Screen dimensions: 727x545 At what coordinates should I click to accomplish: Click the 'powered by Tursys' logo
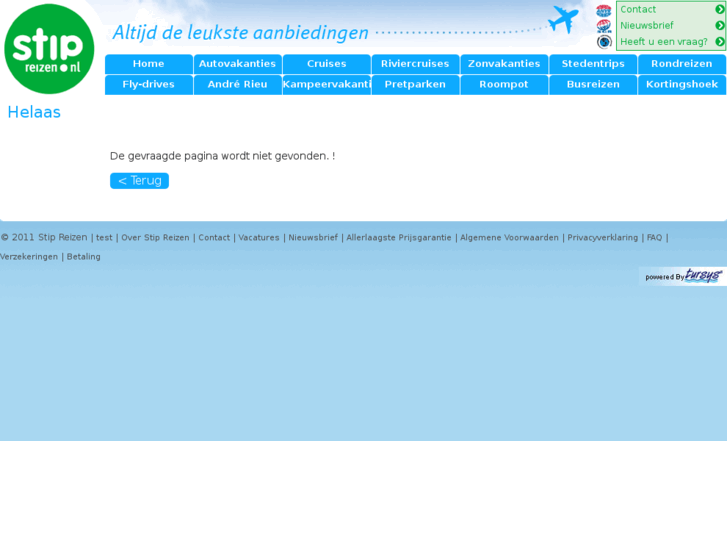pos(683,276)
